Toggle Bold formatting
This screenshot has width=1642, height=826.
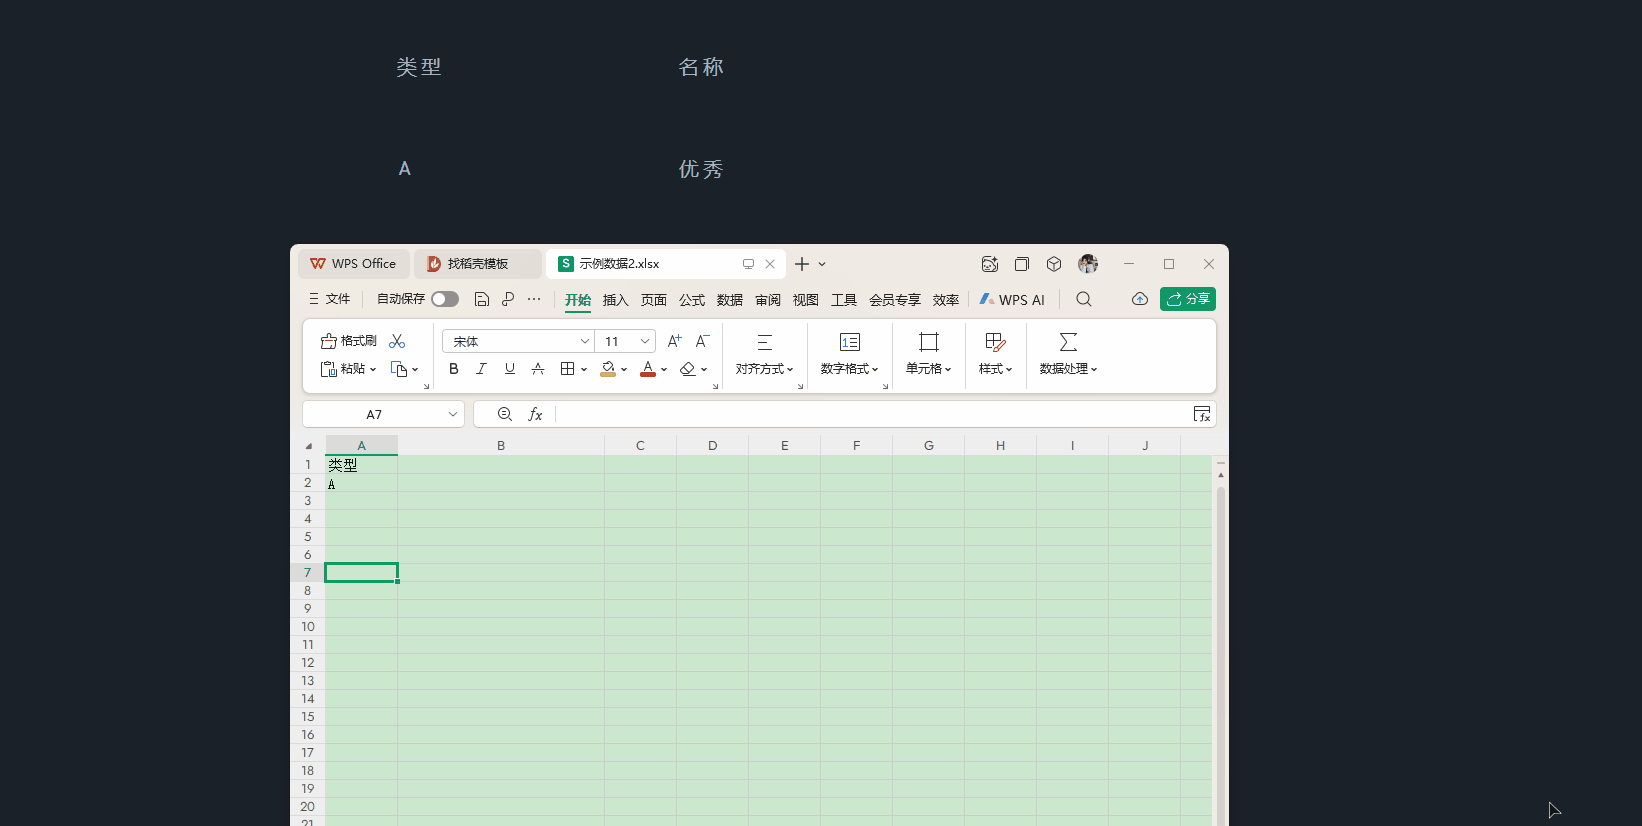[x=454, y=369]
